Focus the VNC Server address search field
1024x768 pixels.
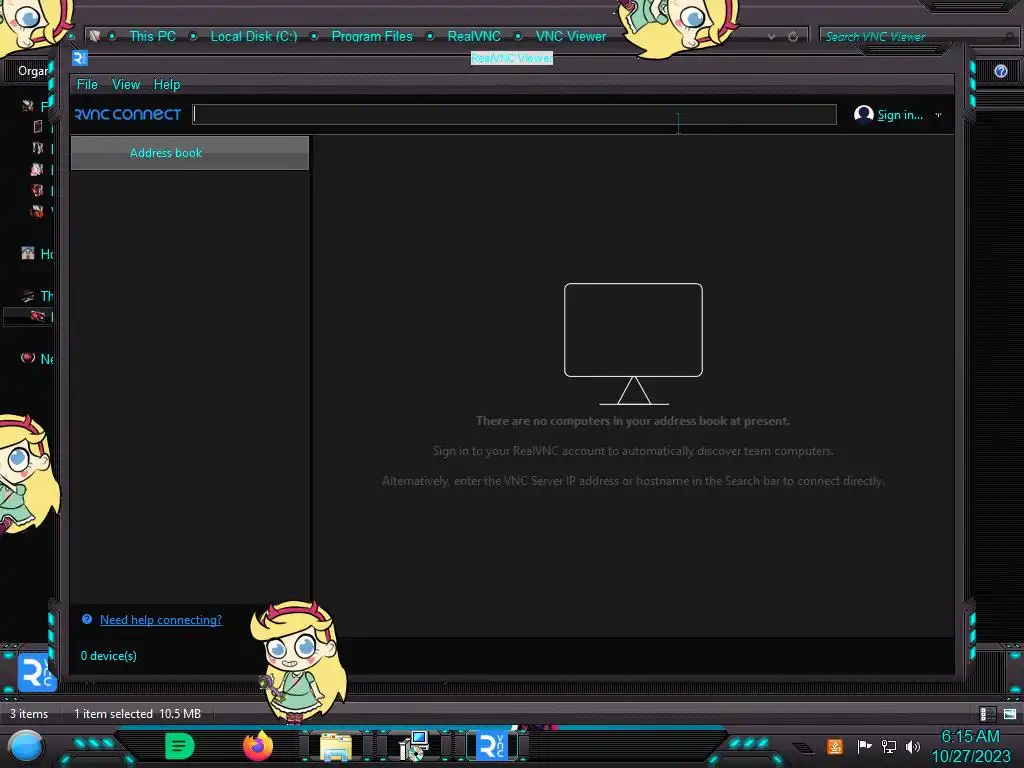(514, 114)
